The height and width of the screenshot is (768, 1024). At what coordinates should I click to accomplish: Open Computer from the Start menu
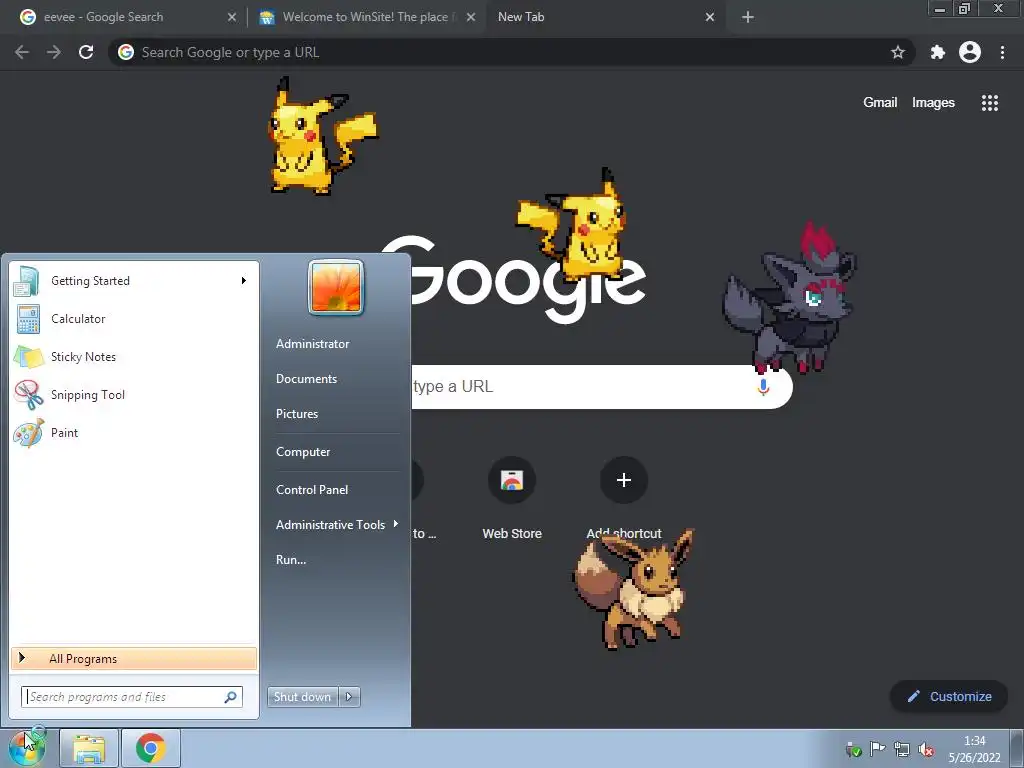303,452
